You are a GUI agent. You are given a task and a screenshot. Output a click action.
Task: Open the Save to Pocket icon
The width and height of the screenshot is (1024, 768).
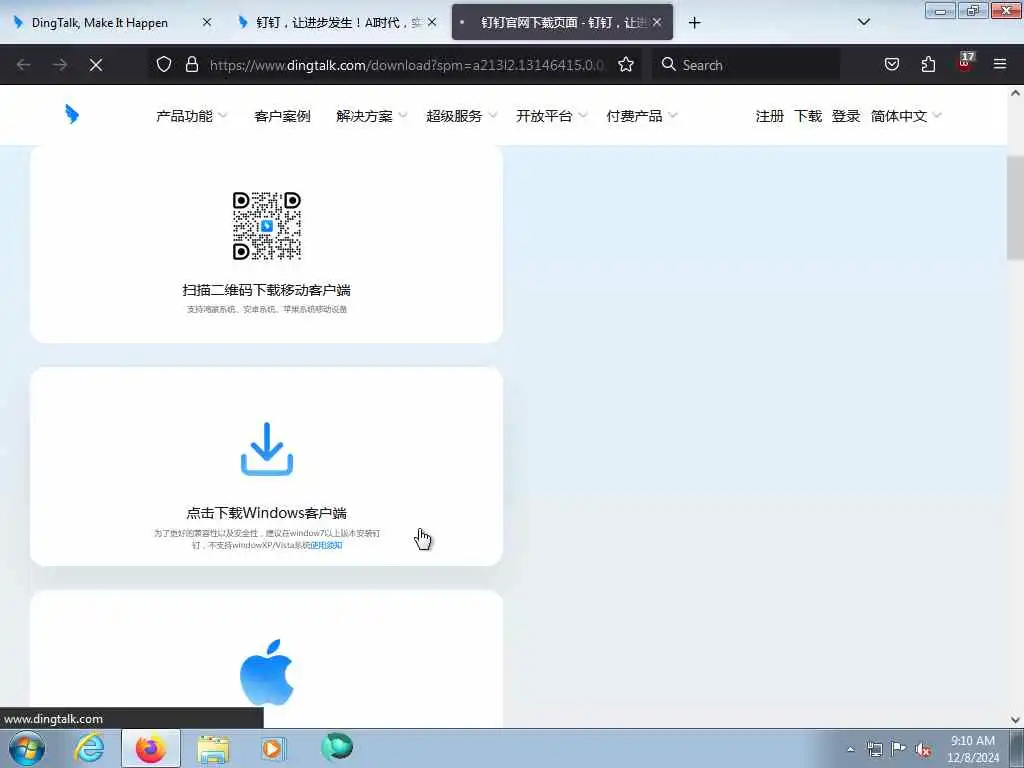point(891,64)
